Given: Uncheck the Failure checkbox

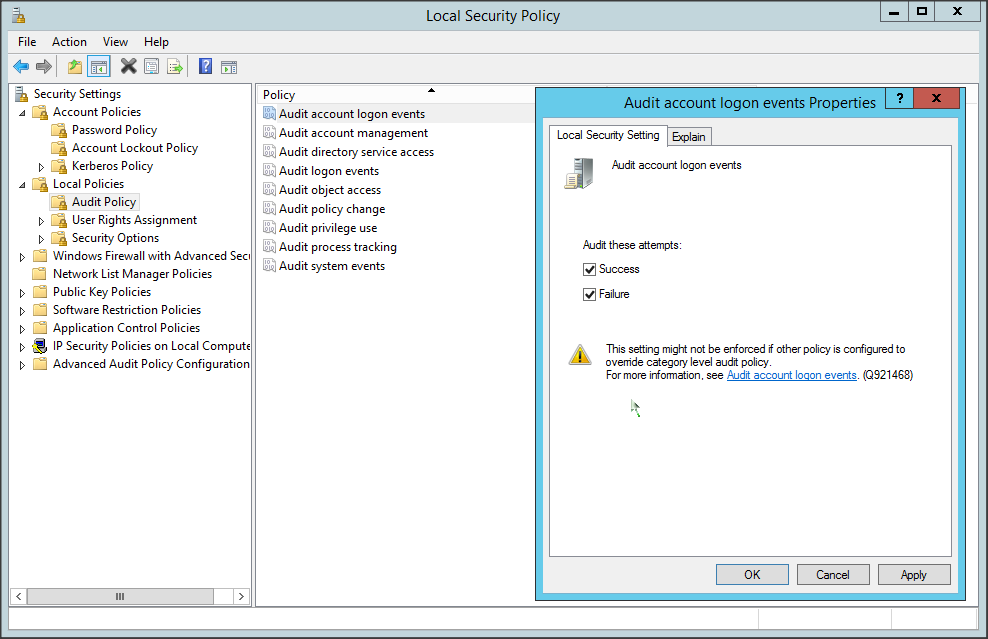Looking at the screenshot, I should click(590, 294).
